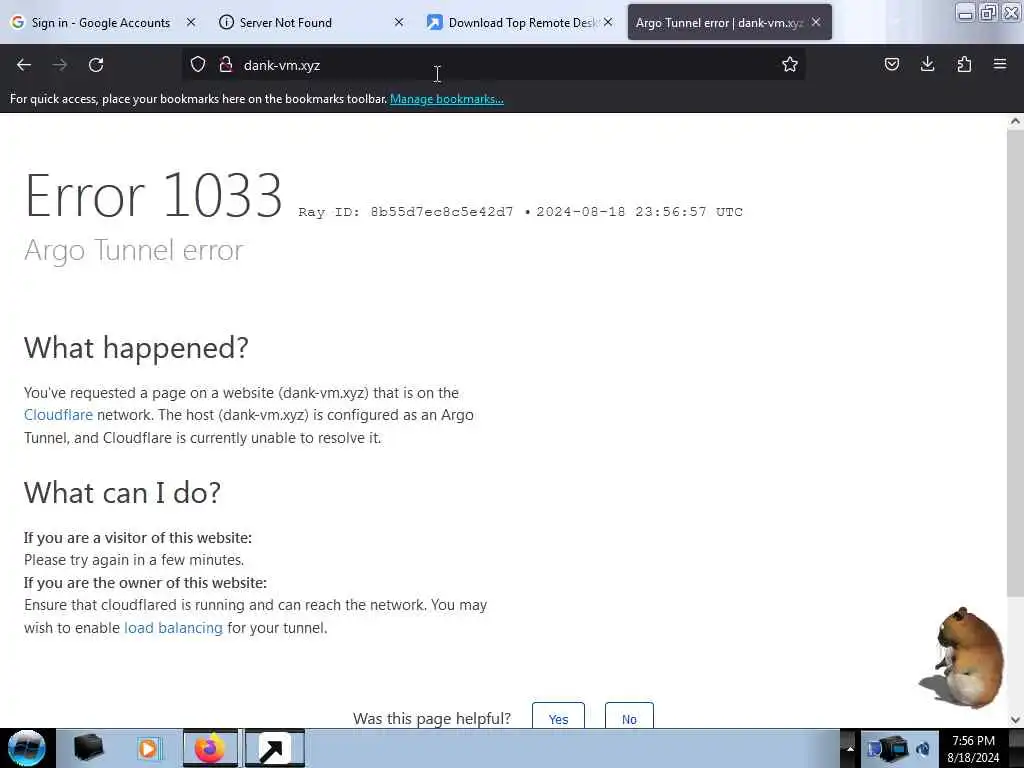Close the Download Top Remote Desktop tab
The image size is (1024, 768).
[x=608, y=22]
